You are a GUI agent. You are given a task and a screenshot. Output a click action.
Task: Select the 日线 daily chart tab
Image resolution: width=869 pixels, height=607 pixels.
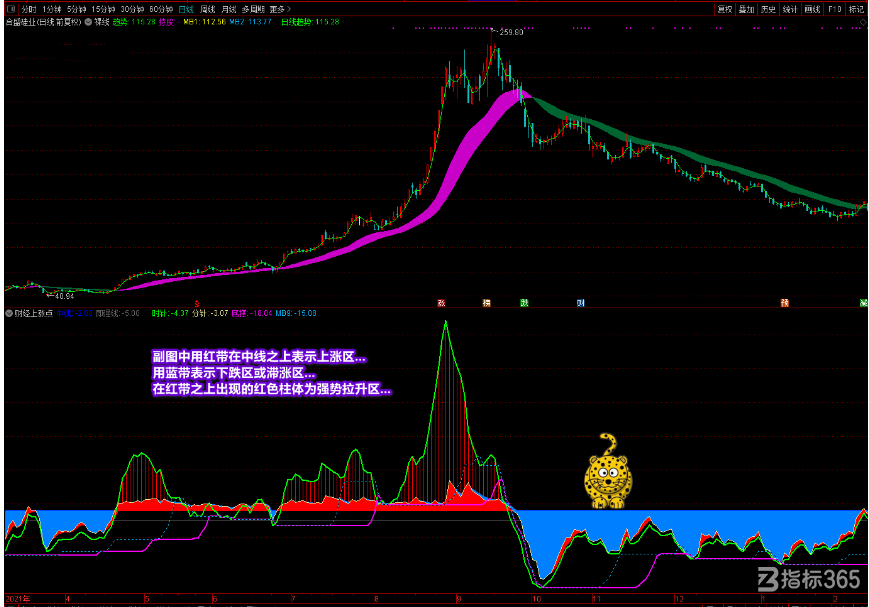(186, 9)
